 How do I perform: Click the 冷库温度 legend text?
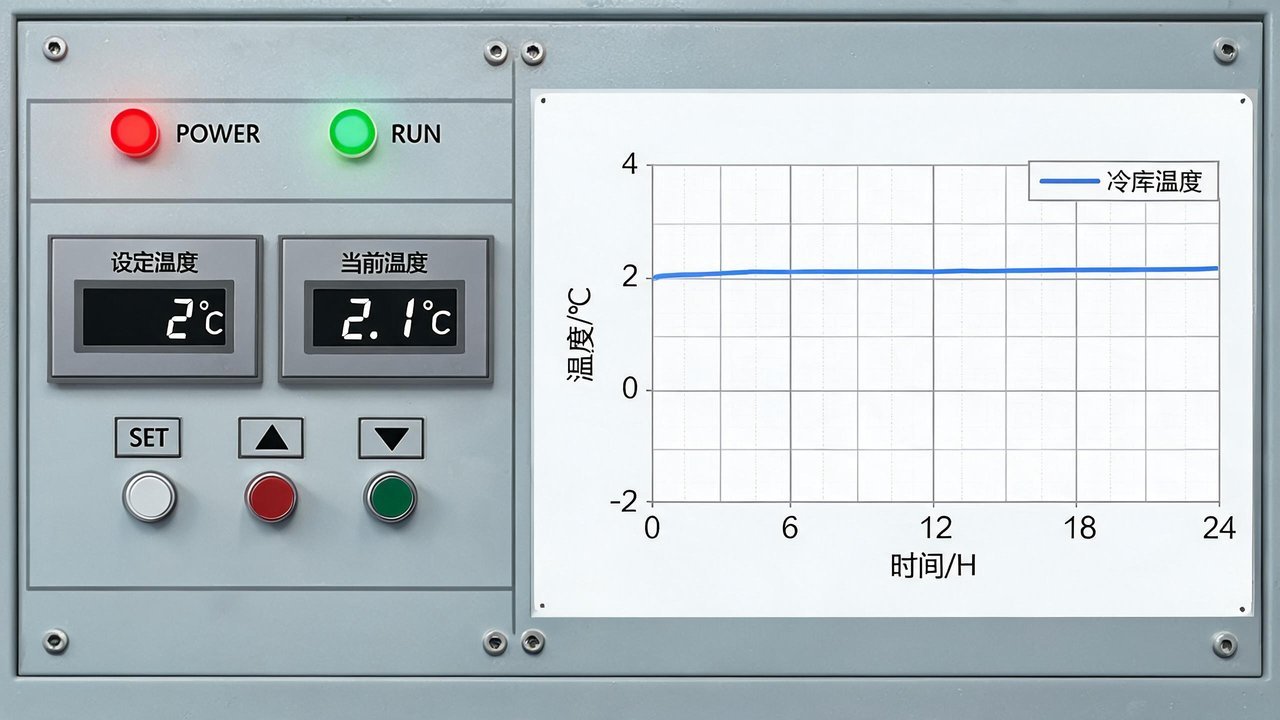coord(1154,182)
